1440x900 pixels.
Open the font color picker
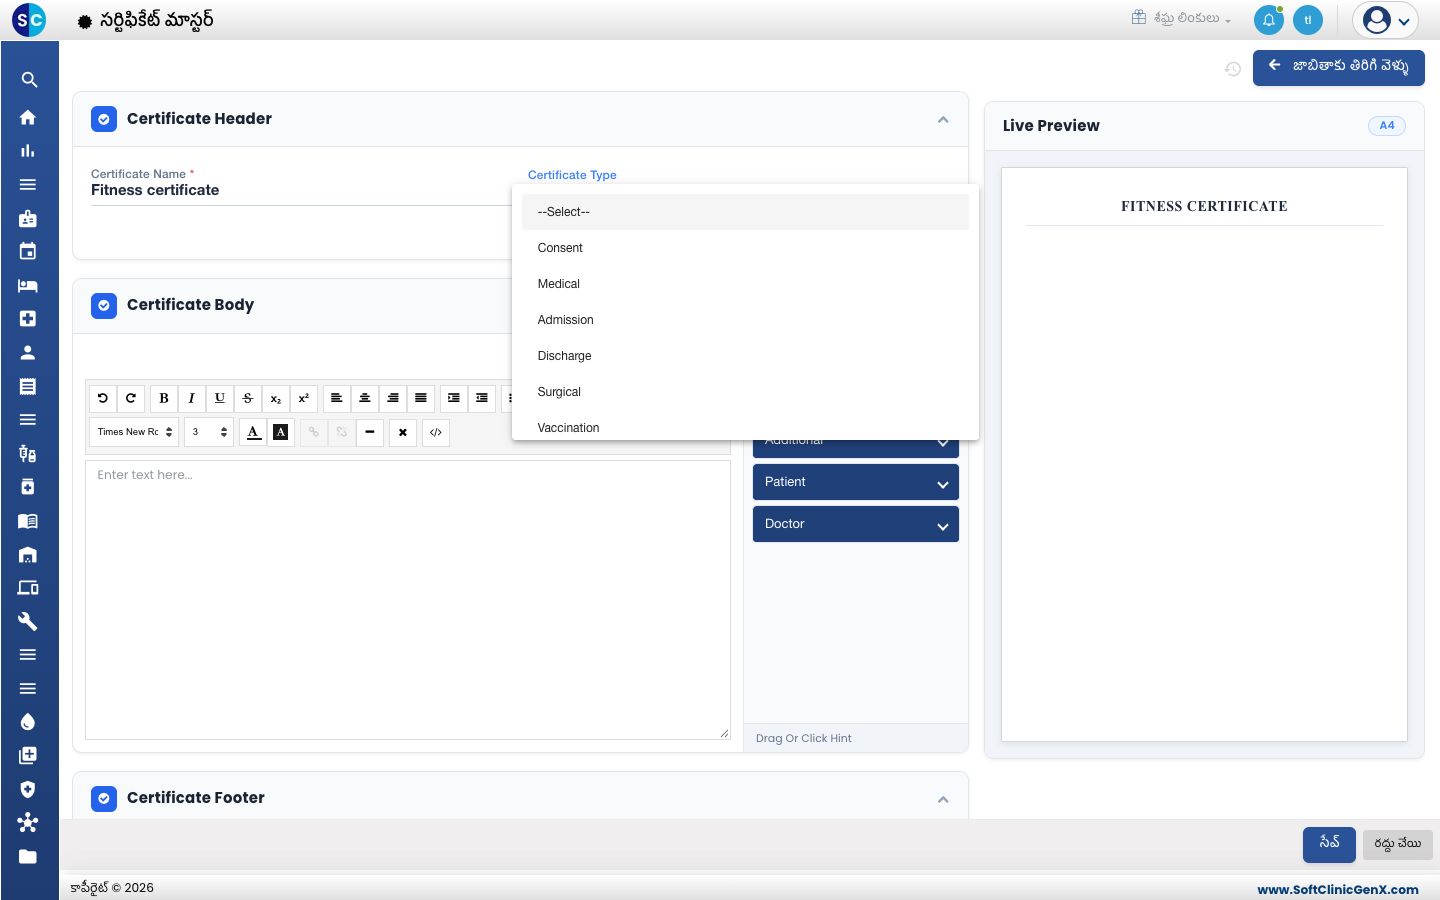pos(254,433)
